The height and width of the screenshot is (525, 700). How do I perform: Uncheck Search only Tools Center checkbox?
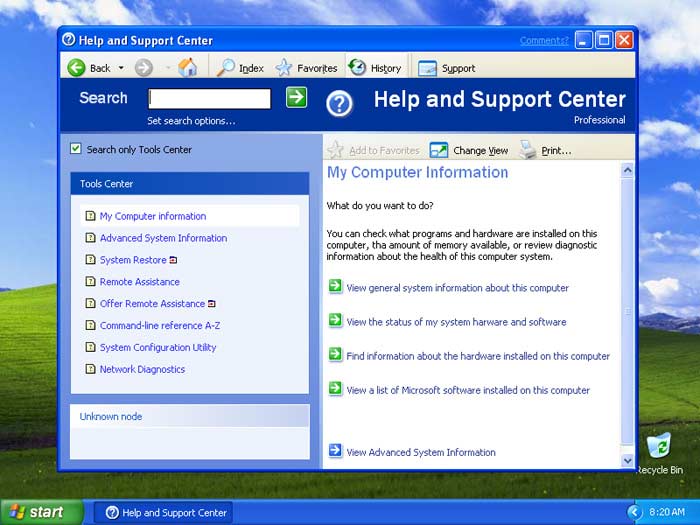[76, 149]
